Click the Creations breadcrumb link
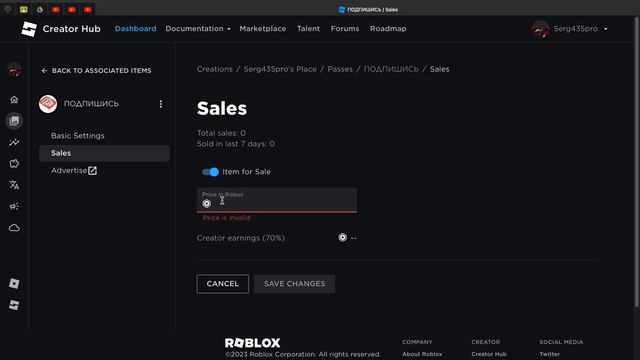The image size is (640, 360). tap(215, 69)
